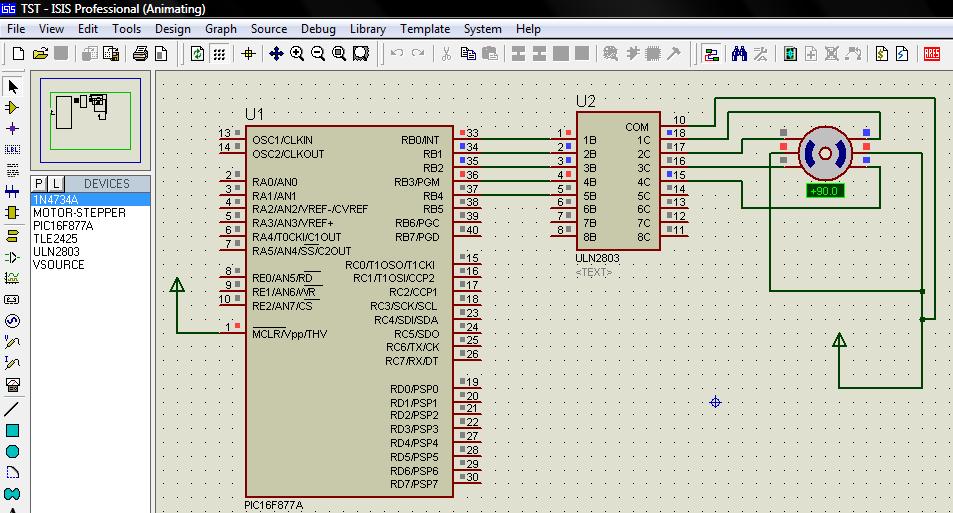The width and height of the screenshot is (953, 513).
Task: Open the Design menu
Action: tap(173, 29)
